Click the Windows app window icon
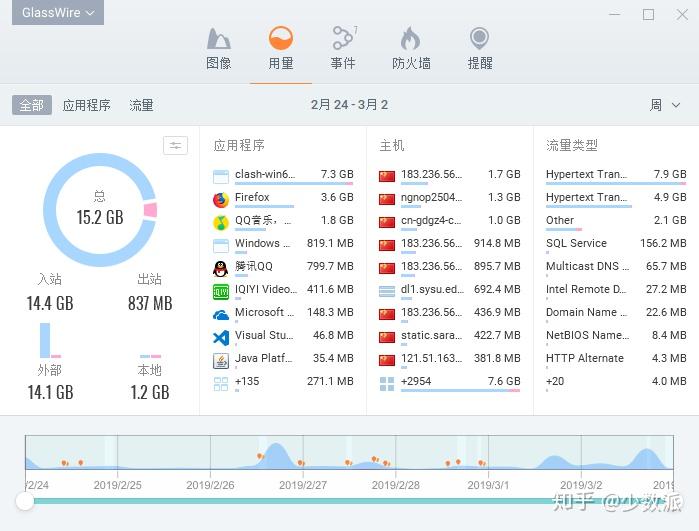This screenshot has width=699, height=531. [x=221, y=246]
